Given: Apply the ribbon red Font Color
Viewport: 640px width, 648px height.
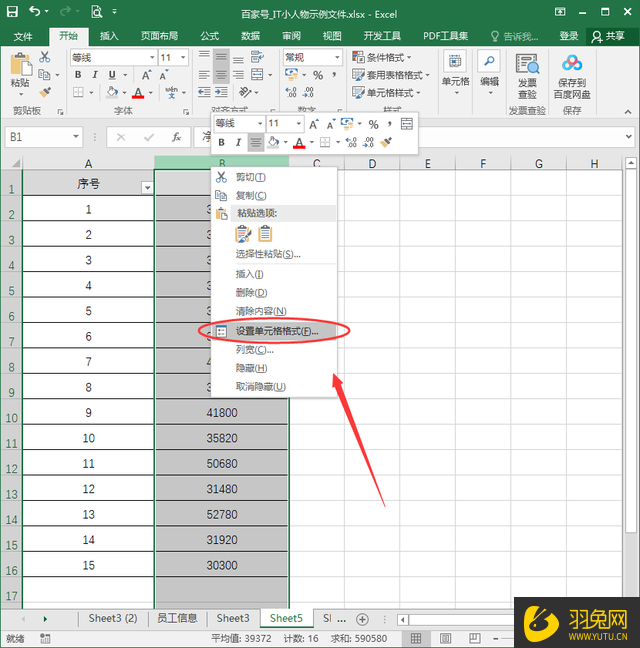Looking at the screenshot, I should [138, 93].
